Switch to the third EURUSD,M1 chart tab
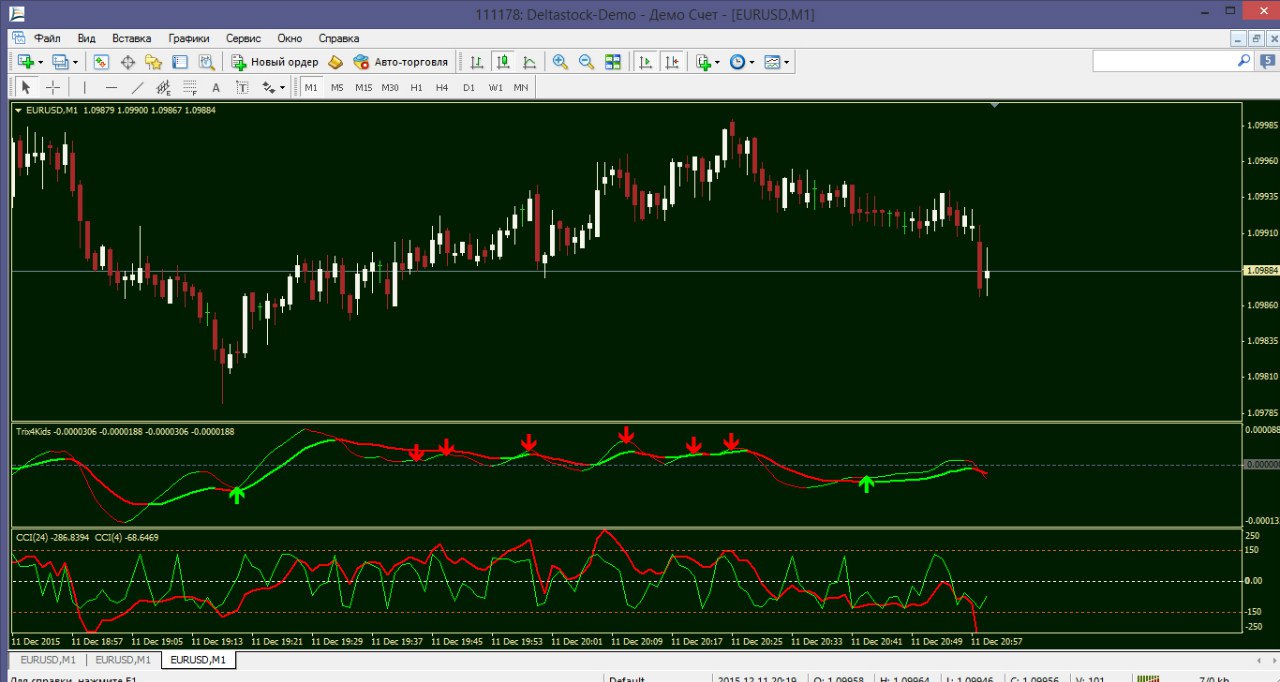Screen dimensions: 1280x682 click(x=197, y=660)
